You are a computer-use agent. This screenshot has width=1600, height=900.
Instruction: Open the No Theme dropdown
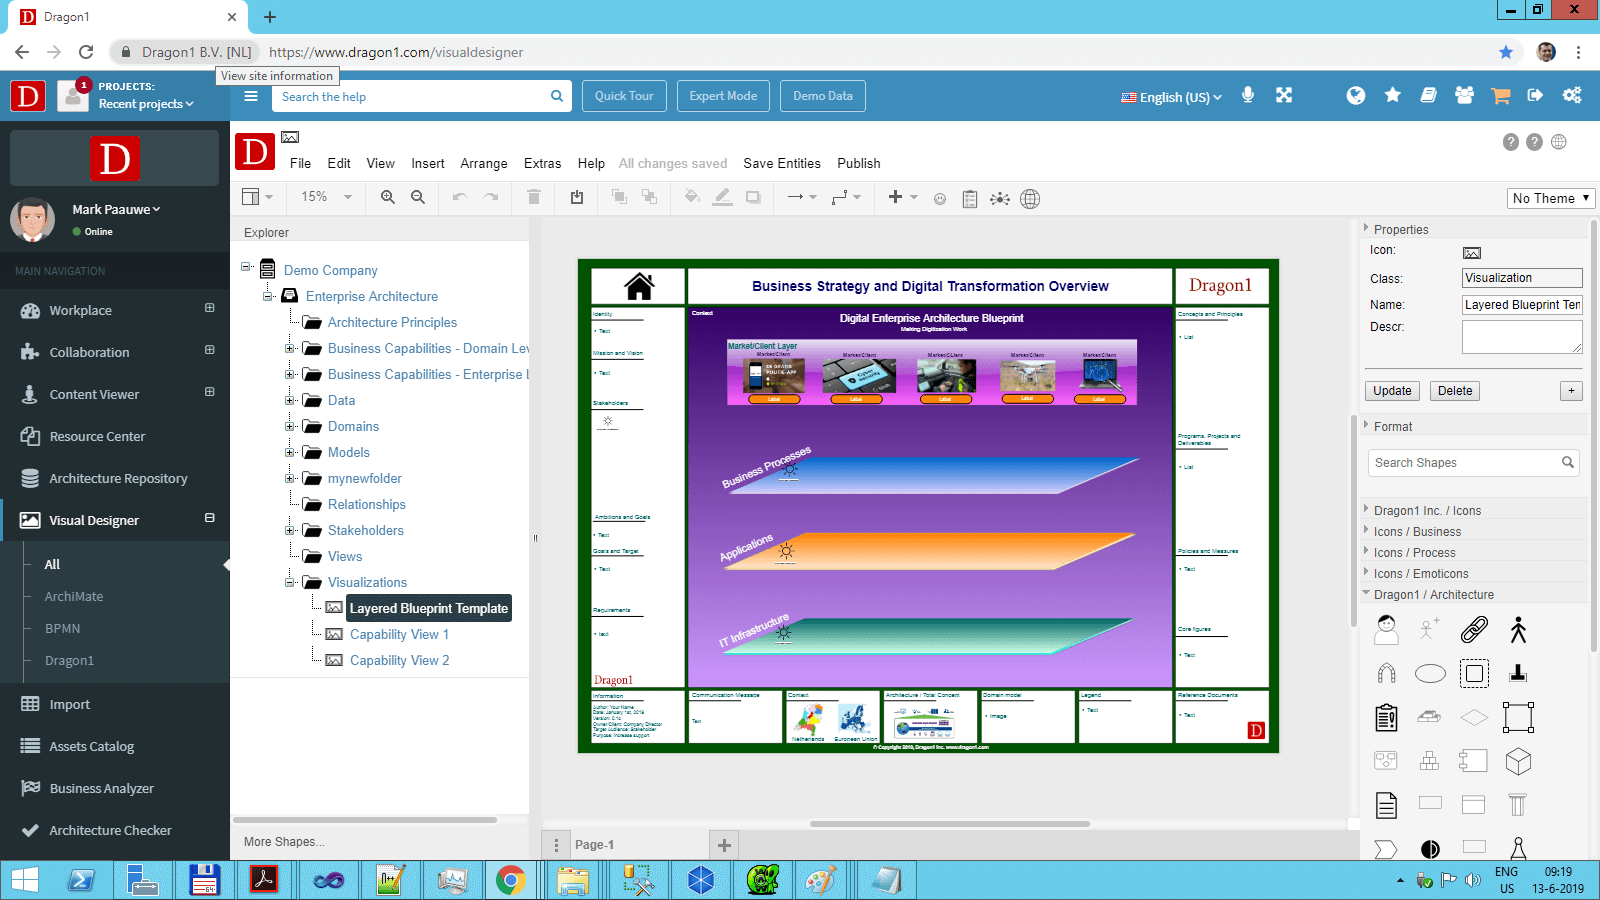(x=1550, y=198)
